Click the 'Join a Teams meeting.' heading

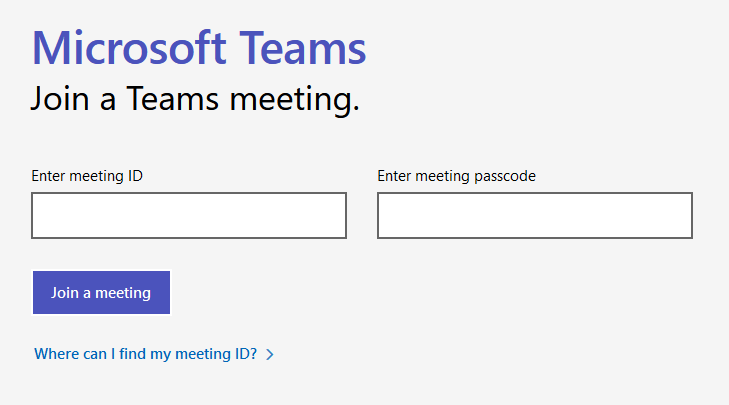tap(195, 99)
